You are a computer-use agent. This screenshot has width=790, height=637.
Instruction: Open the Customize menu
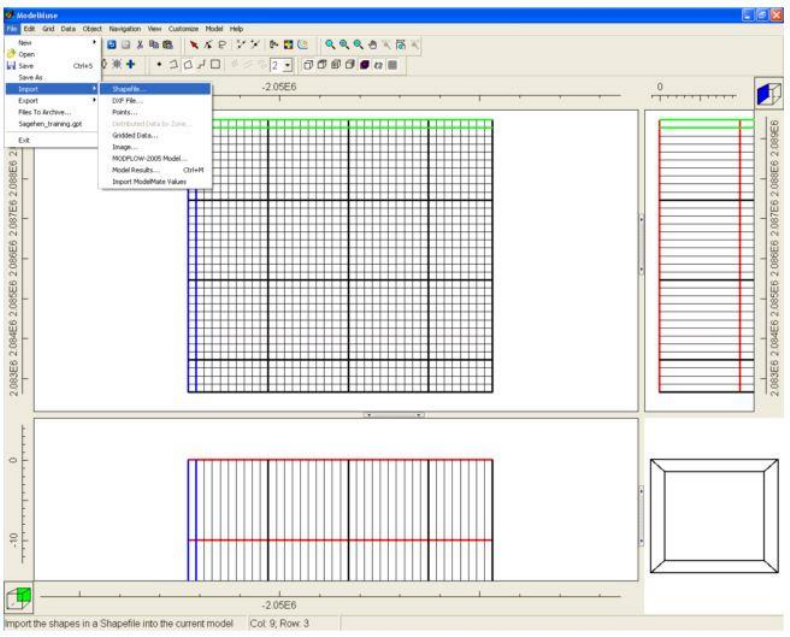click(183, 29)
